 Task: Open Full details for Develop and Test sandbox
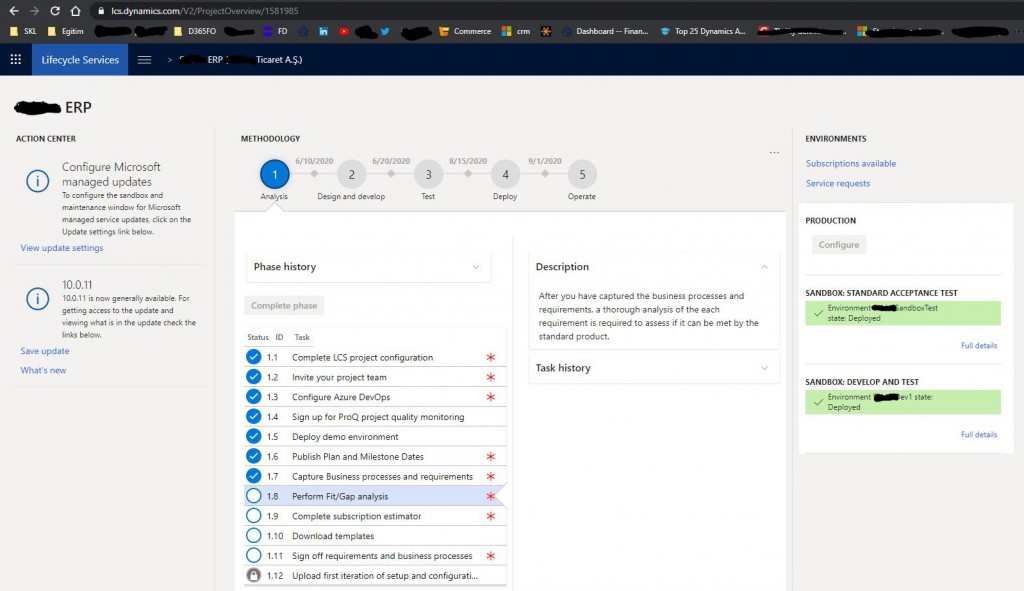(x=978, y=434)
